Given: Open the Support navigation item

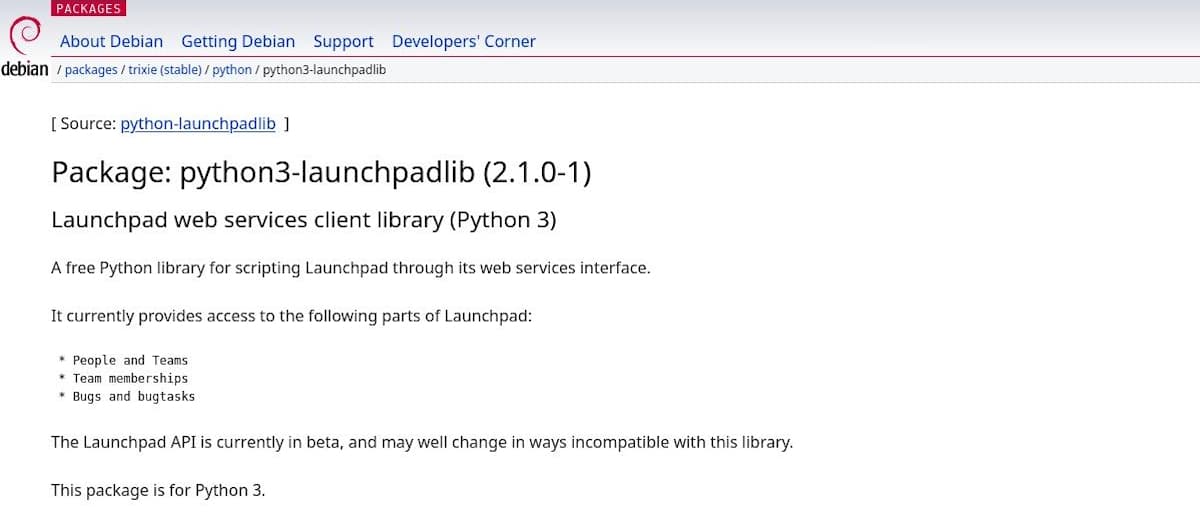Looking at the screenshot, I should (x=343, y=41).
